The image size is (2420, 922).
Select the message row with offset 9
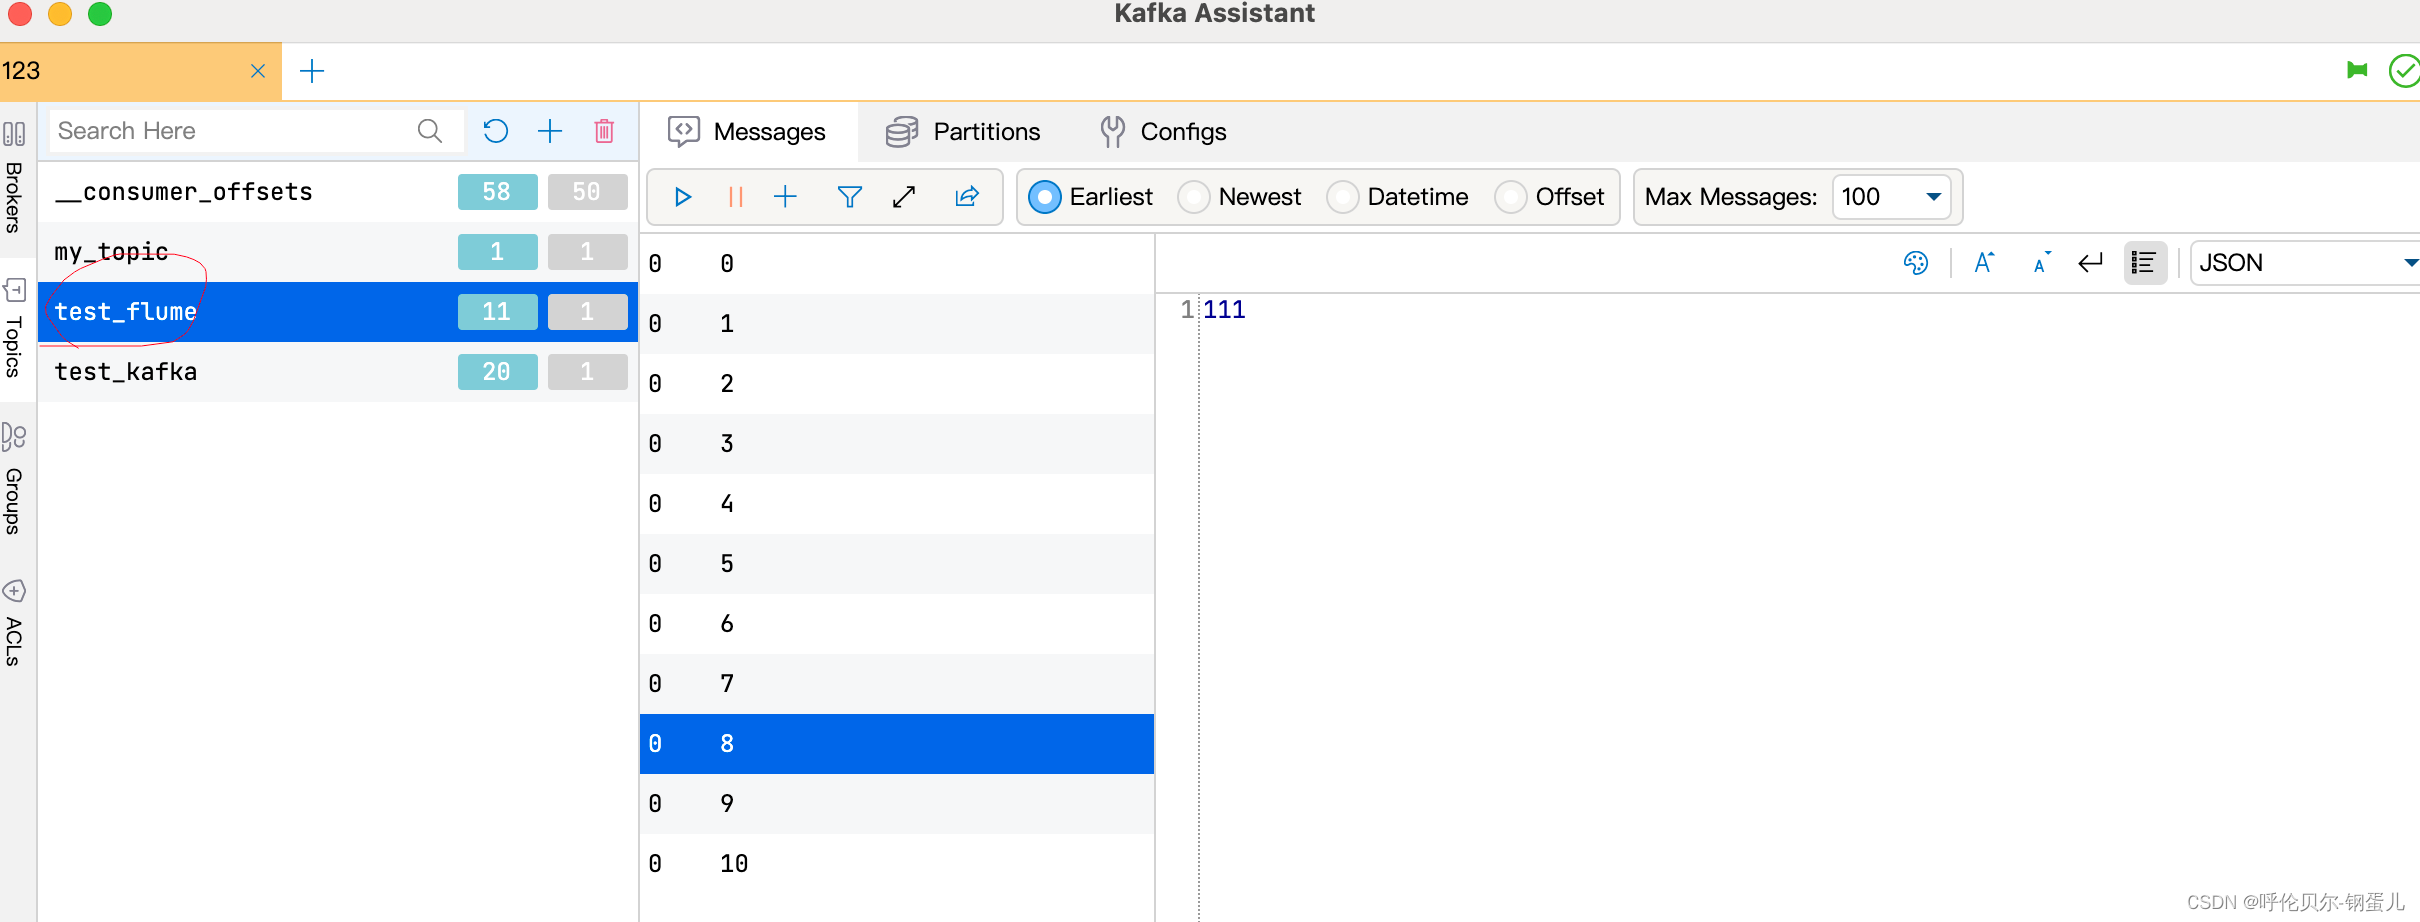(897, 804)
